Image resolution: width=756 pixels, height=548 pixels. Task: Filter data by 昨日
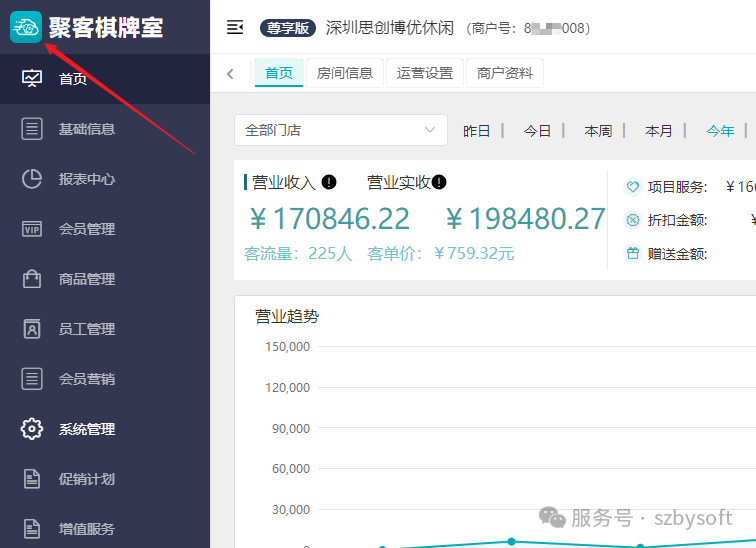pos(476,131)
